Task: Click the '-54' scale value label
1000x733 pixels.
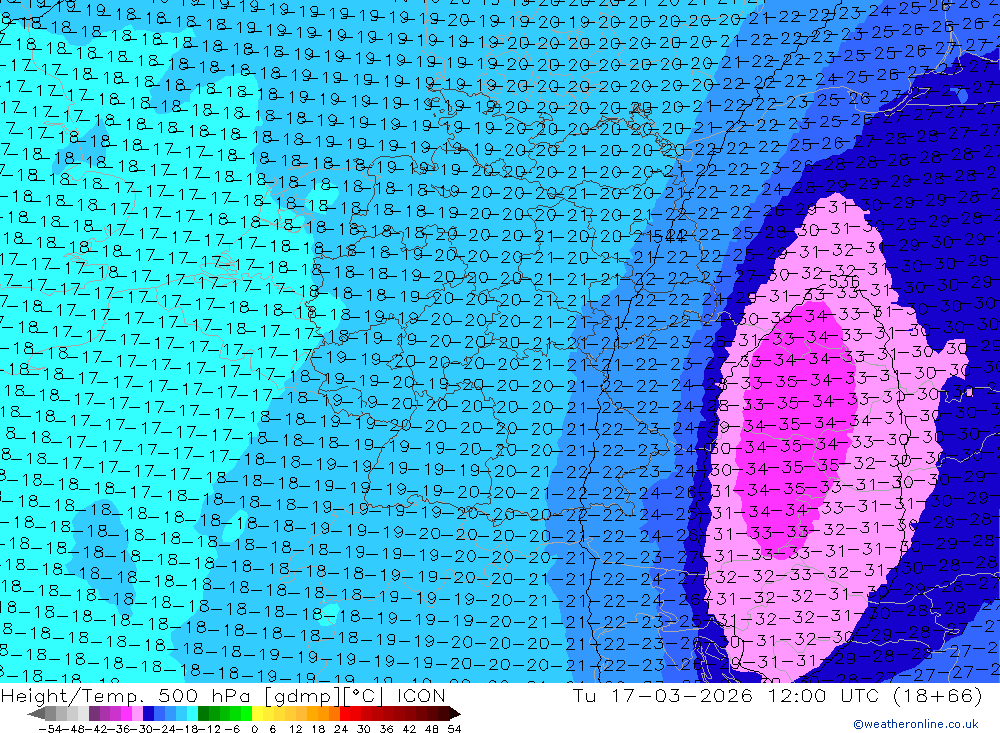Action: 50,729
